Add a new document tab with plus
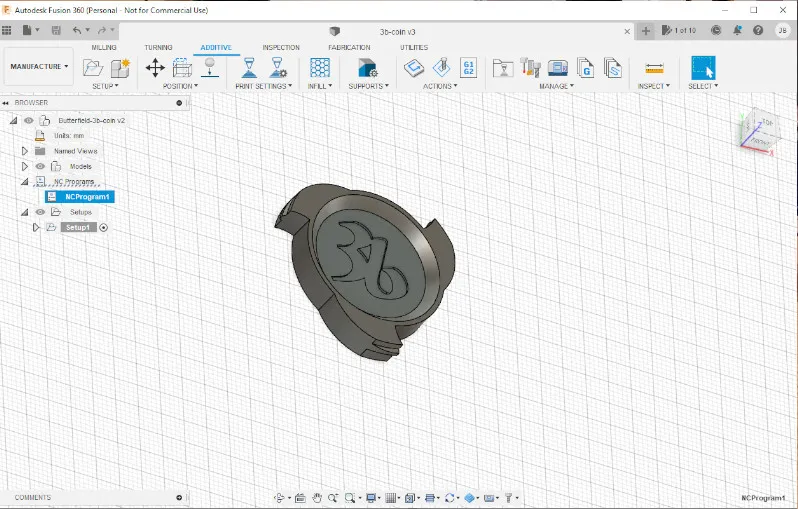The image size is (798, 509). (645, 31)
